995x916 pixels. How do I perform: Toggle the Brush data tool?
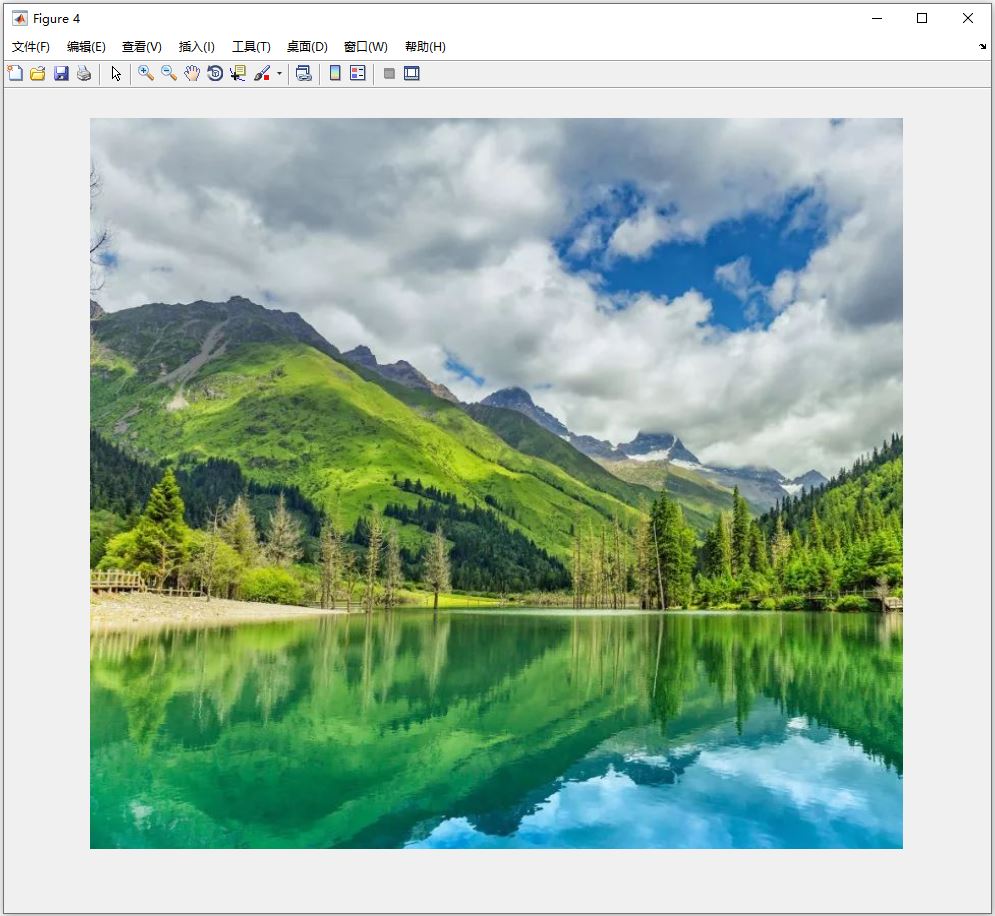[261, 74]
